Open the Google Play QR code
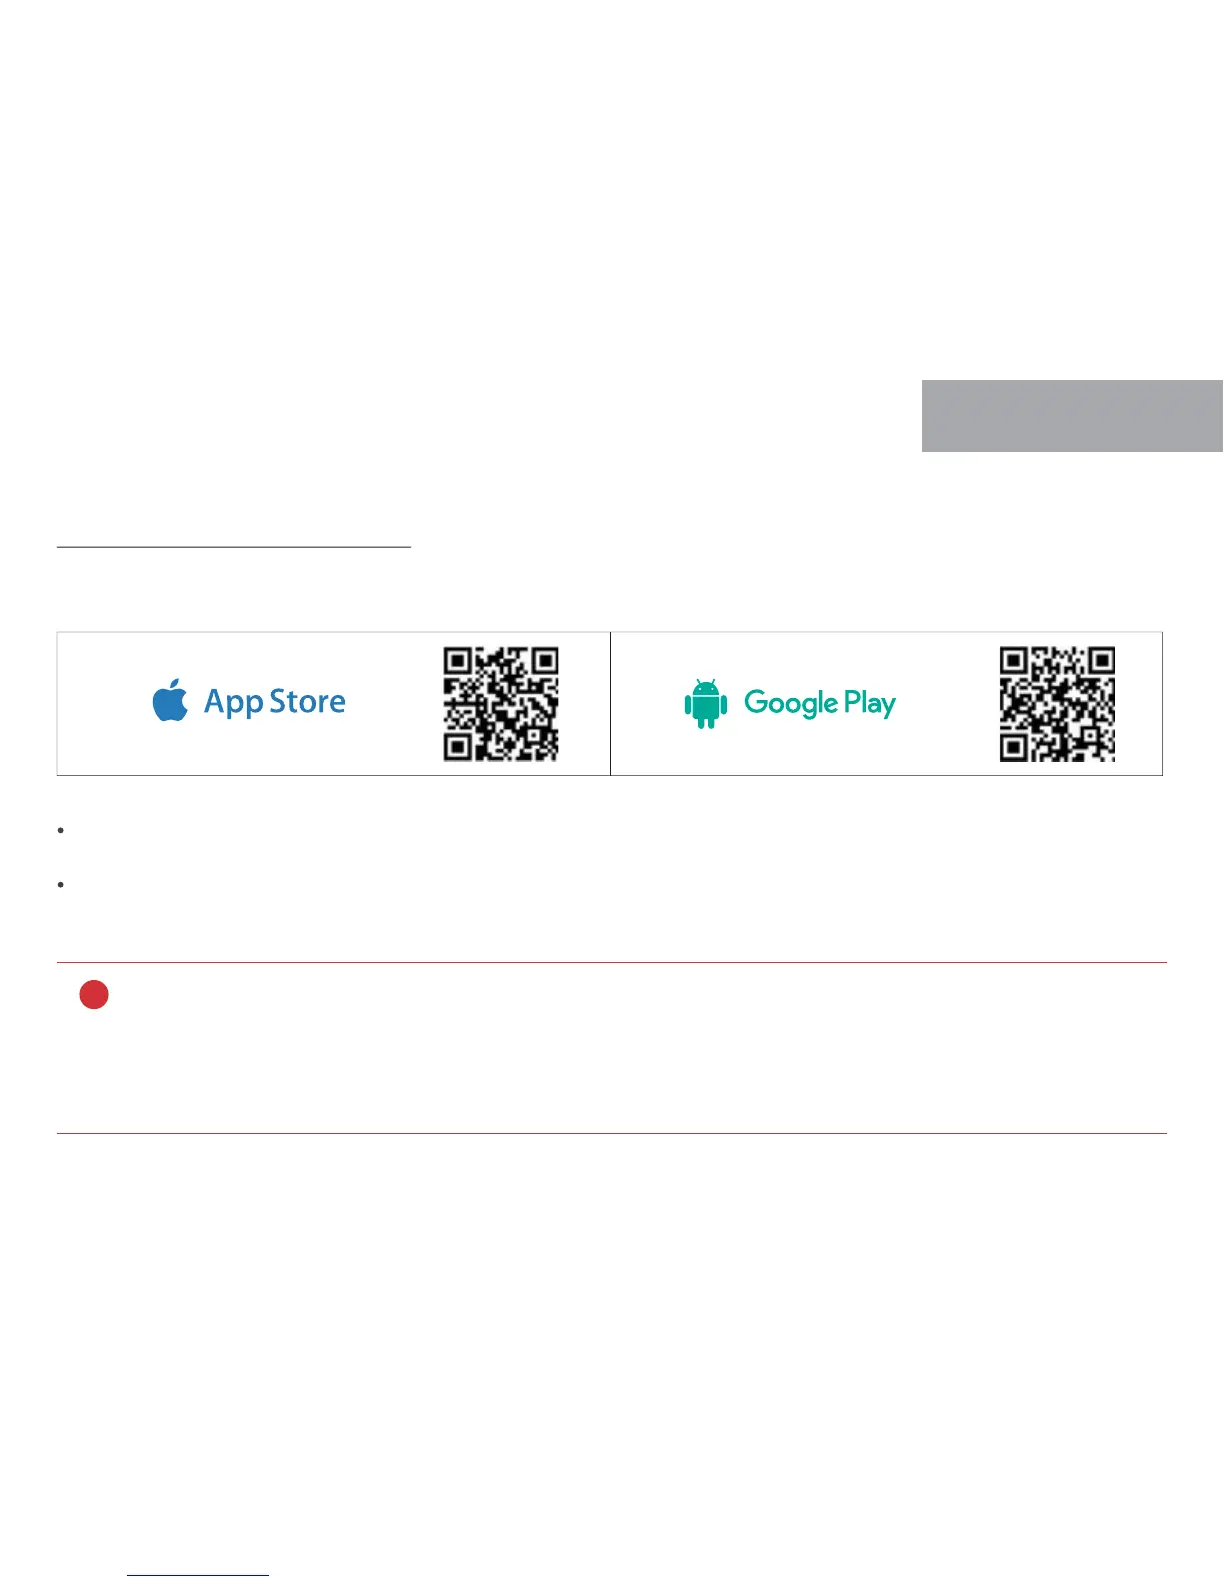The width and height of the screenshot is (1224, 1584). pyautogui.click(x=1057, y=704)
